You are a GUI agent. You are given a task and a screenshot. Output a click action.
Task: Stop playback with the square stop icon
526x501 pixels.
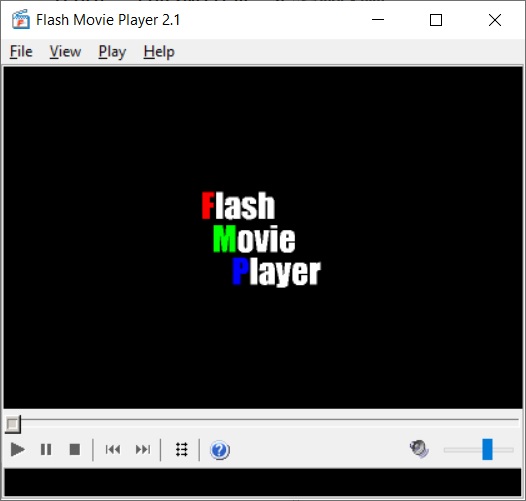[74, 450]
